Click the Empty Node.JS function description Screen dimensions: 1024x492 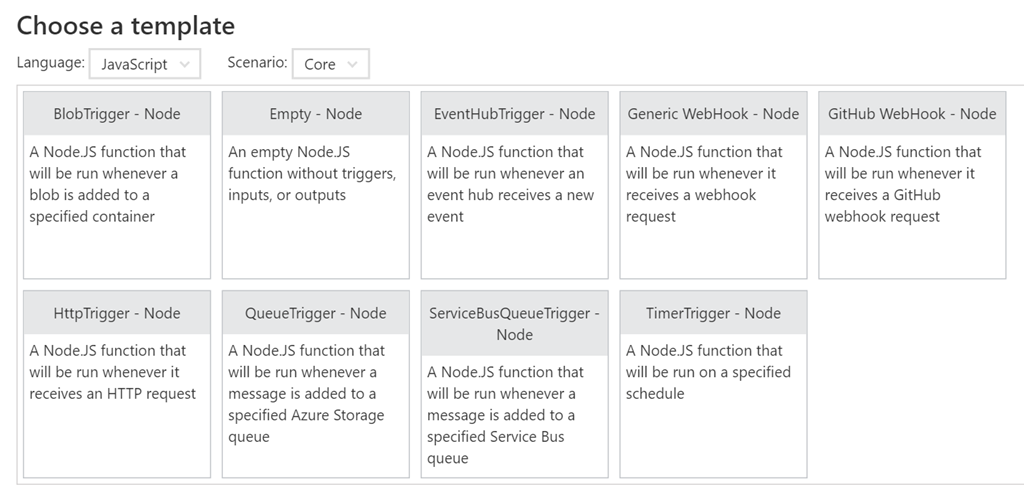[x=312, y=173]
